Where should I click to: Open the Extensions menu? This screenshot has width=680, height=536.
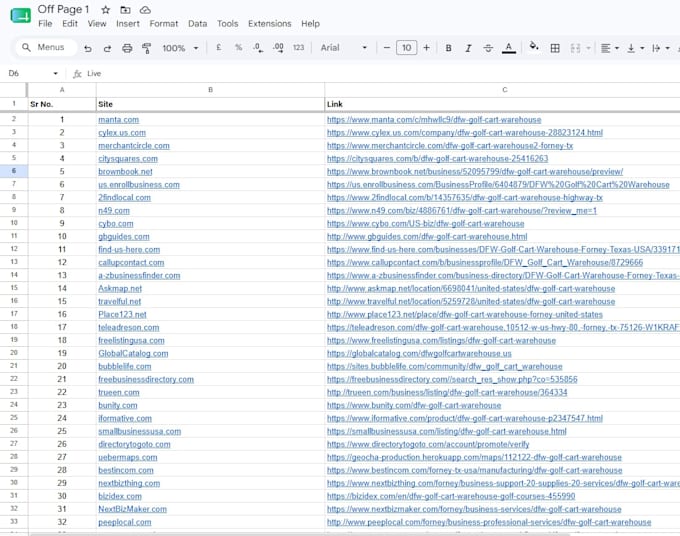pyautogui.click(x=269, y=24)
